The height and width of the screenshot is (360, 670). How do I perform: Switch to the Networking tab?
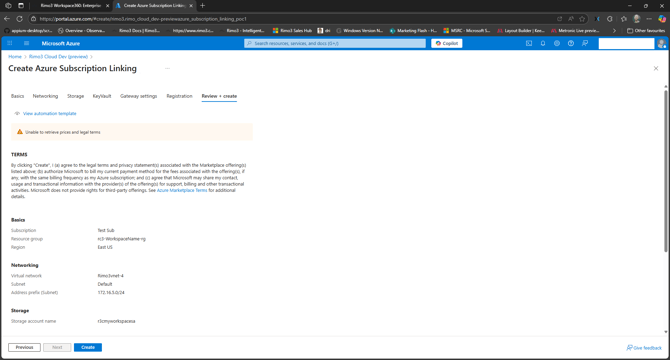click(x=45, y=96)
